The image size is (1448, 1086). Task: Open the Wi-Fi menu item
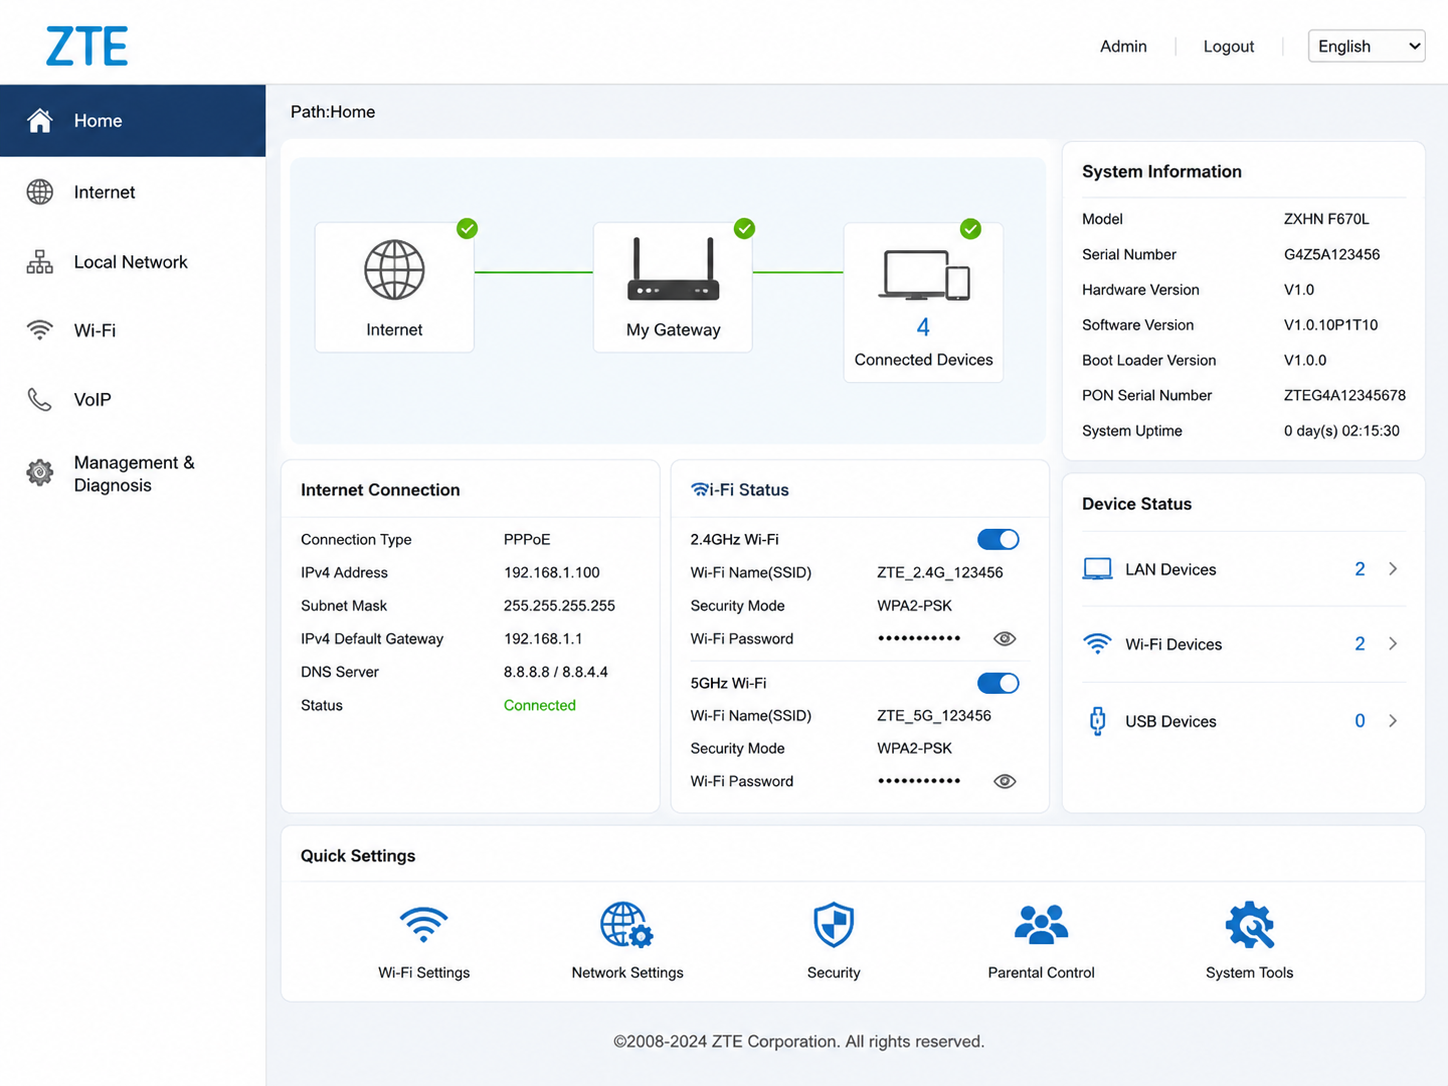(x=133, y=330)
